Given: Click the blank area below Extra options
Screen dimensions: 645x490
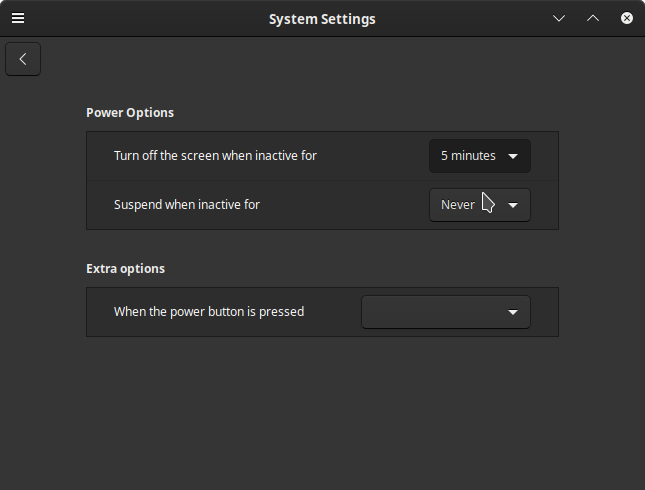Looking at the screenshot, I should coord(322,411).
